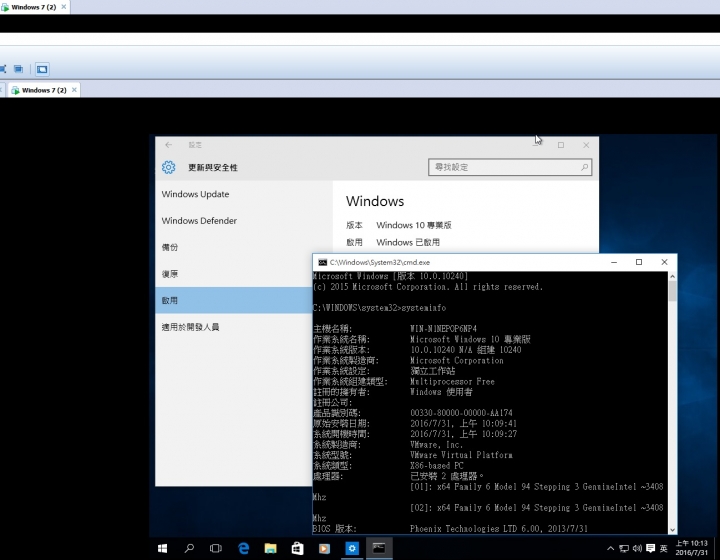Open the volume tray icon

pos(637,549)
